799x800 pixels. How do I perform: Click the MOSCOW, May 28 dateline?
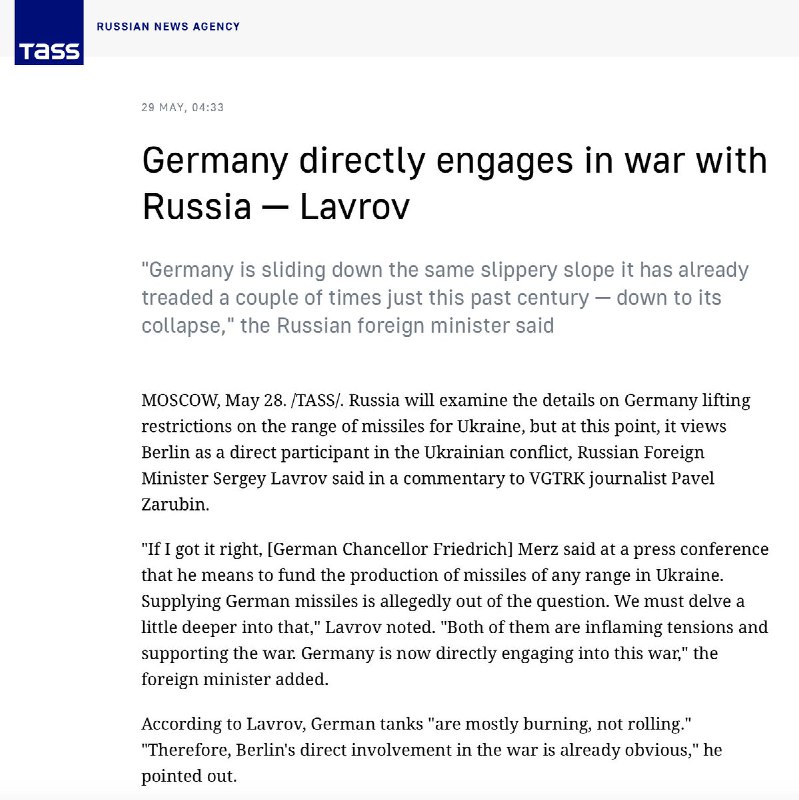[214, 401]
